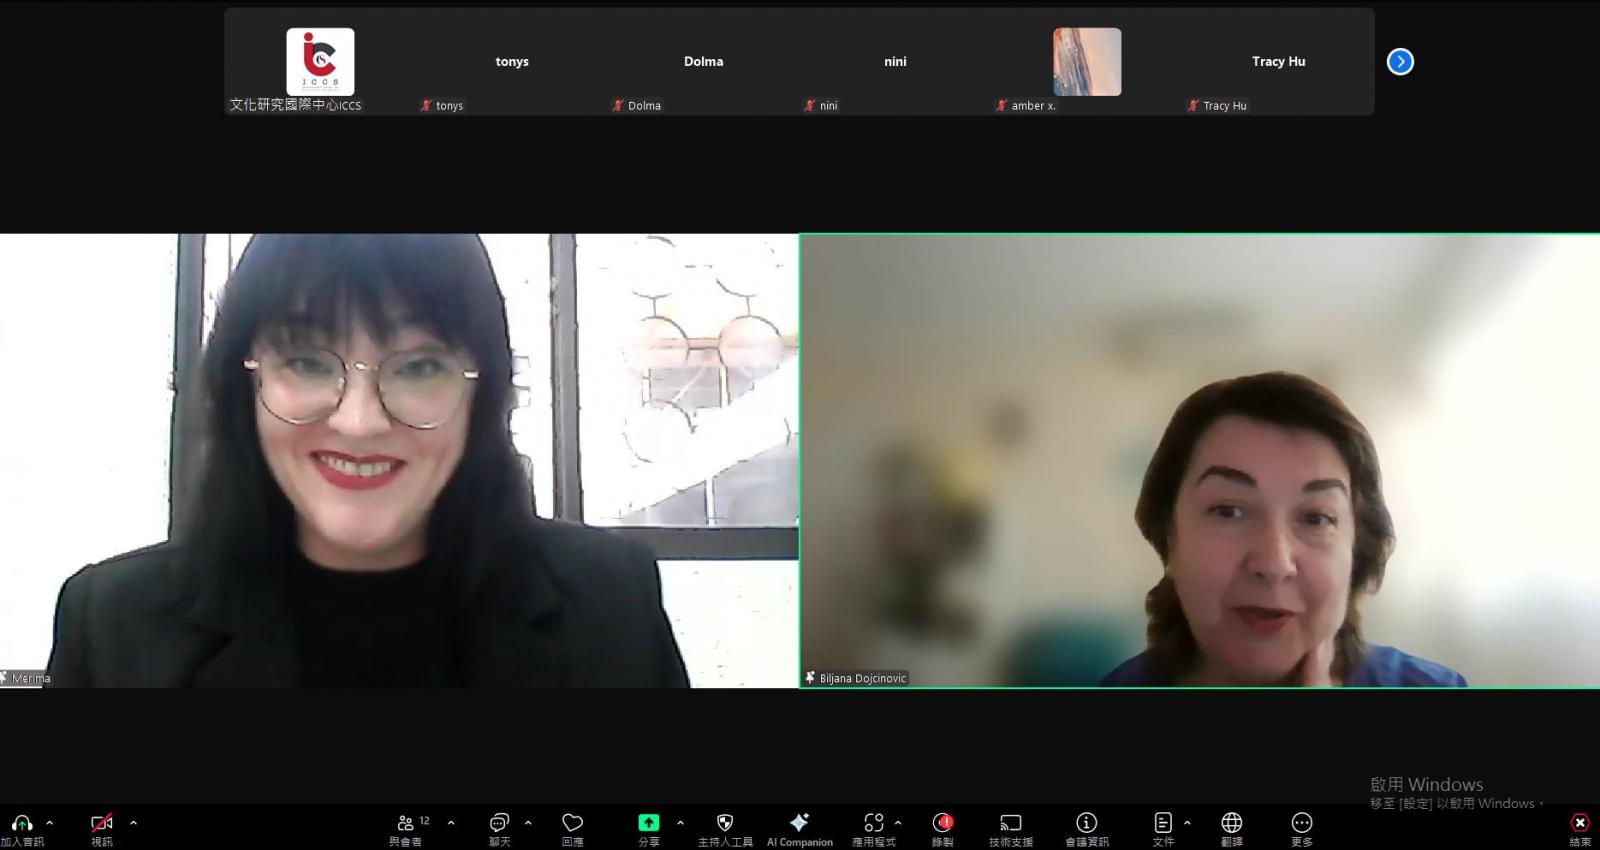Select the amber x. participant thumbnail
Image resolution: width=1600 pixels, height=850 pixels.
coord(1086,62)
